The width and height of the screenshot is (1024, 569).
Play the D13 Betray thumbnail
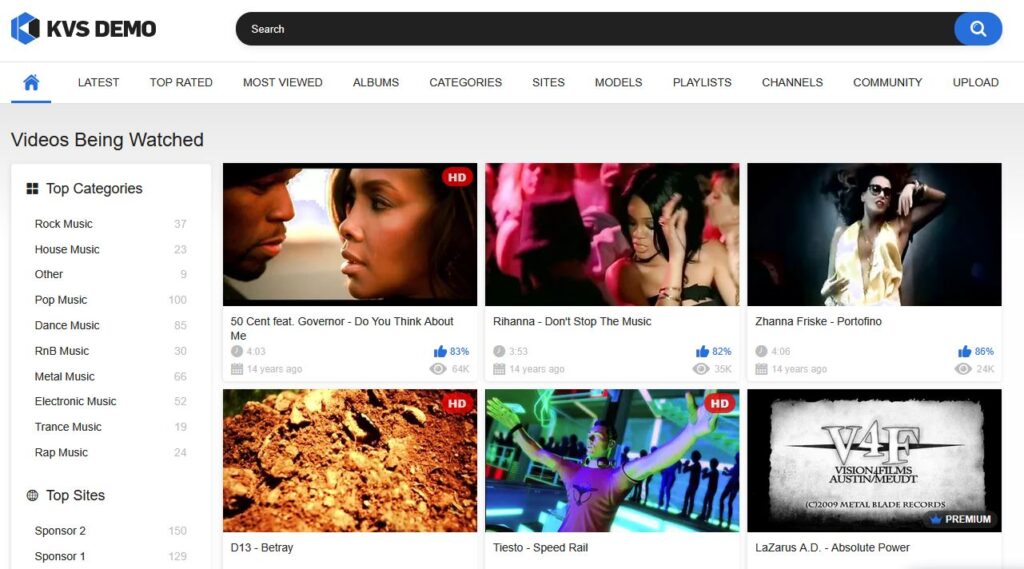point(350,461)
